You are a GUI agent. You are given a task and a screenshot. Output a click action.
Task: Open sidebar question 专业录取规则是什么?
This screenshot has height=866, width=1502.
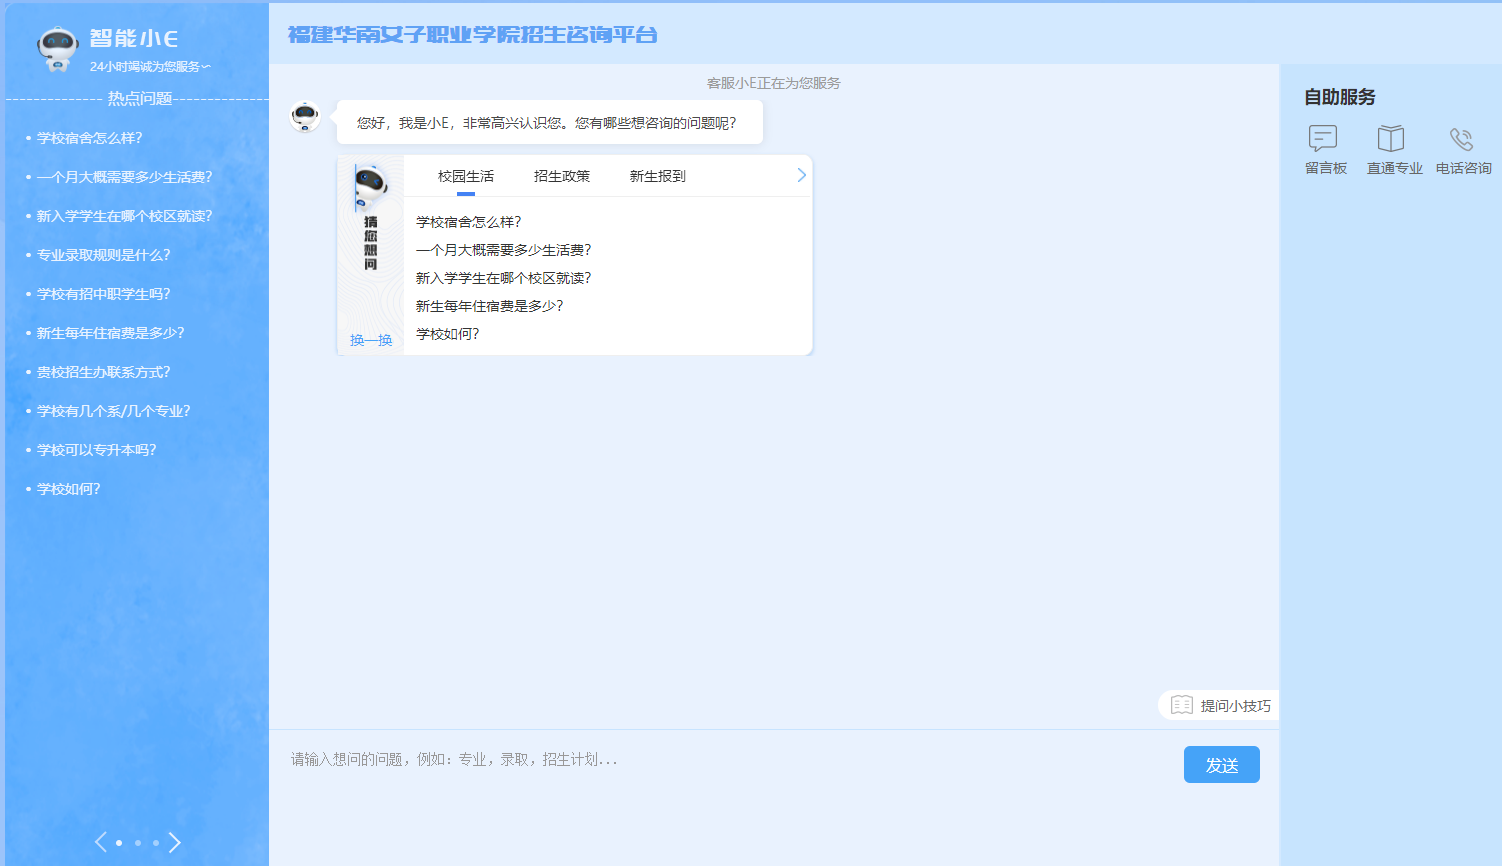click(x=104, y=255)
